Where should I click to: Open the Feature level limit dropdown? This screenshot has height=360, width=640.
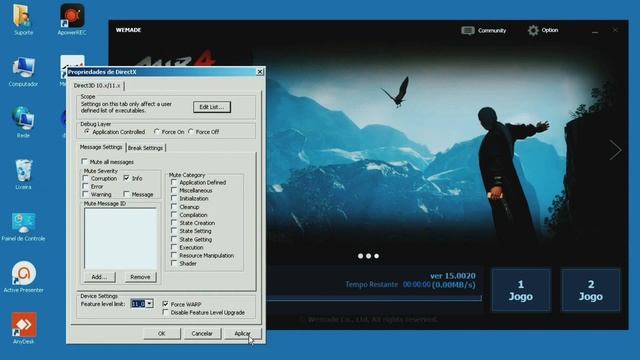click(149, 304)
